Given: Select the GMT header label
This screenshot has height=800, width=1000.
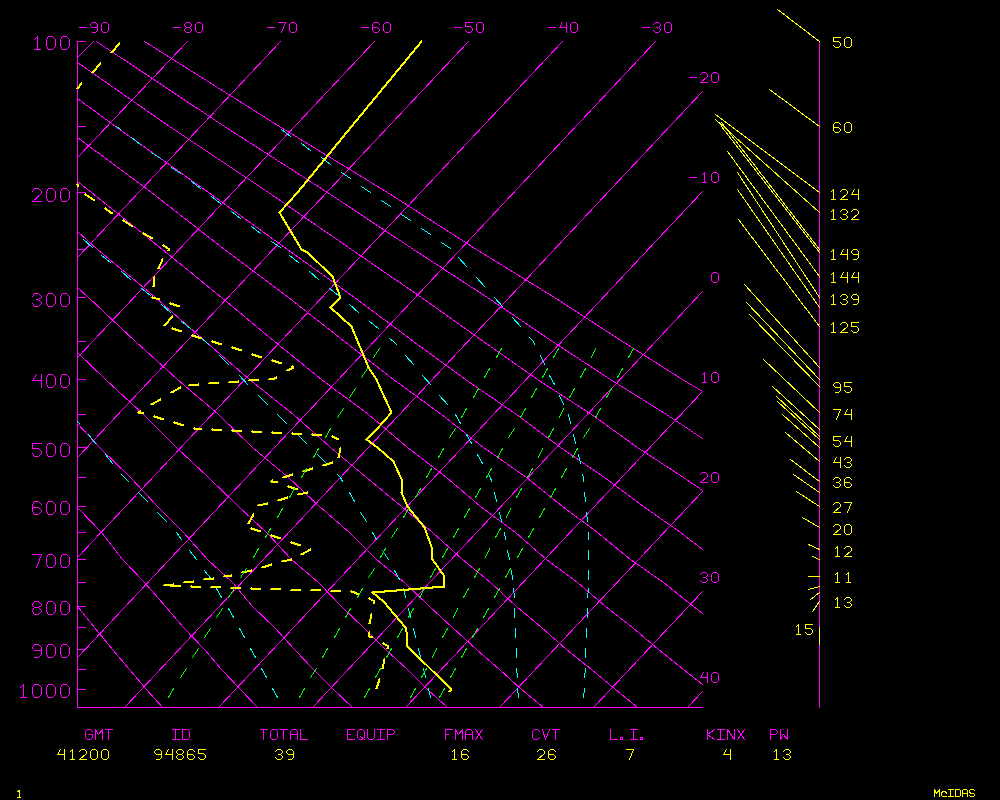Looking at the screenshot, I should 98,735.
